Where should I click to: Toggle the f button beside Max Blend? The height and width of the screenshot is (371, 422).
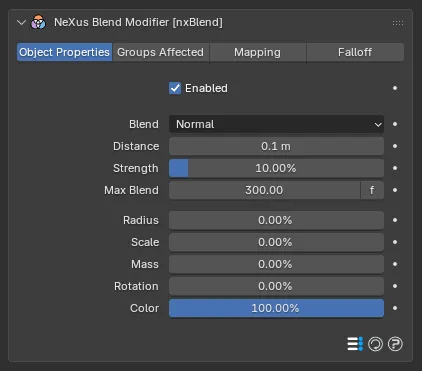pos(372,190)
